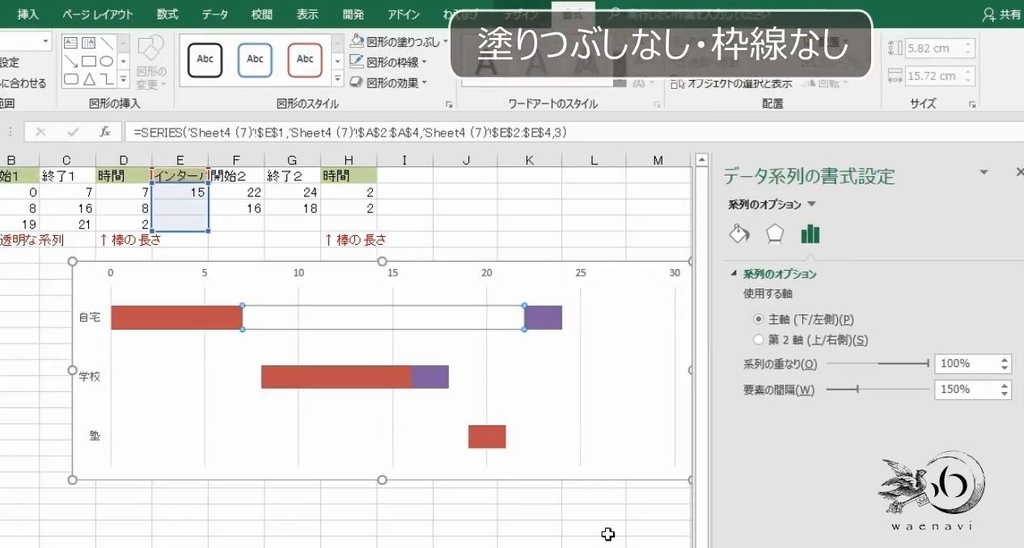This screenshot has width=1024, height=548.
Task: Select cell containing インター header
Action: (180, 176)
